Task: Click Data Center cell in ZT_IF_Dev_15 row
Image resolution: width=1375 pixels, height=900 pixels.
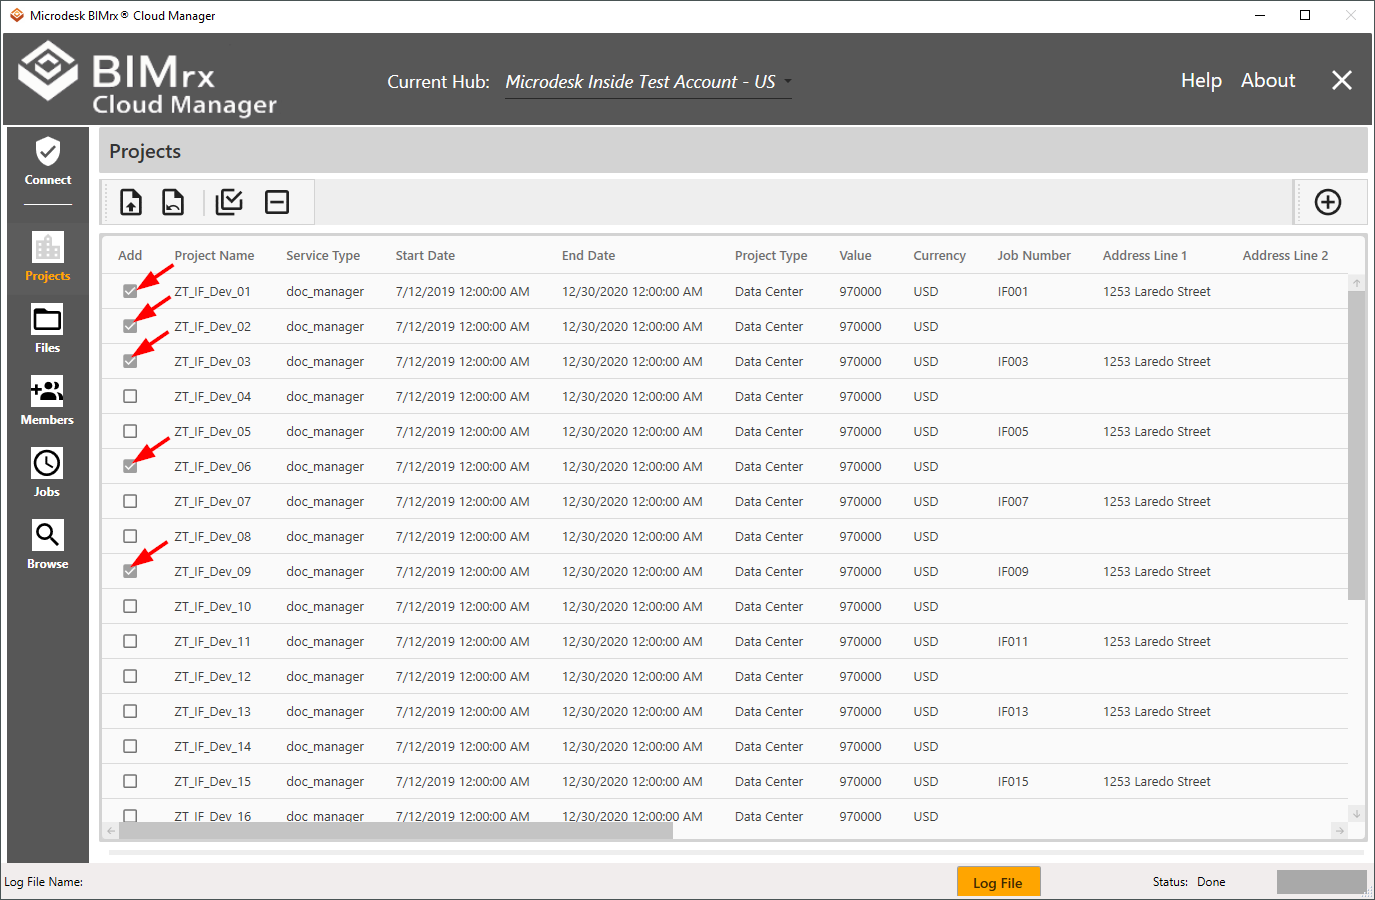Action: pos(769,781)
